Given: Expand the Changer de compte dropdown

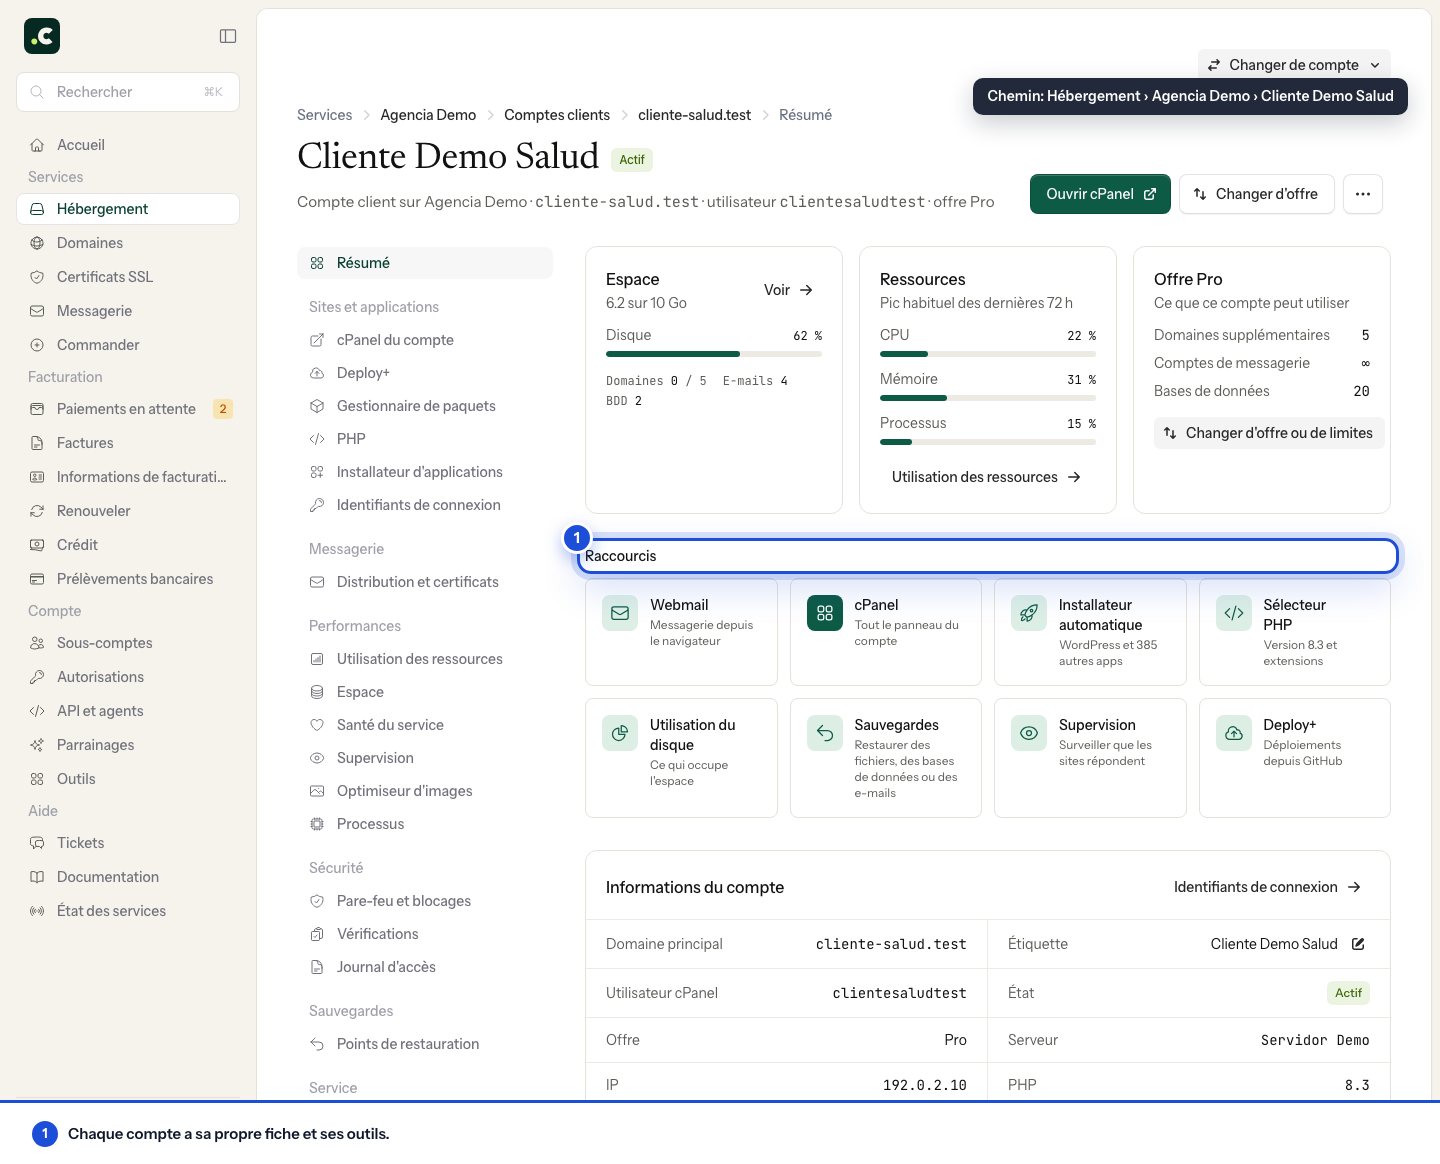Looking at the screenshot, I should pos(1294,65).
